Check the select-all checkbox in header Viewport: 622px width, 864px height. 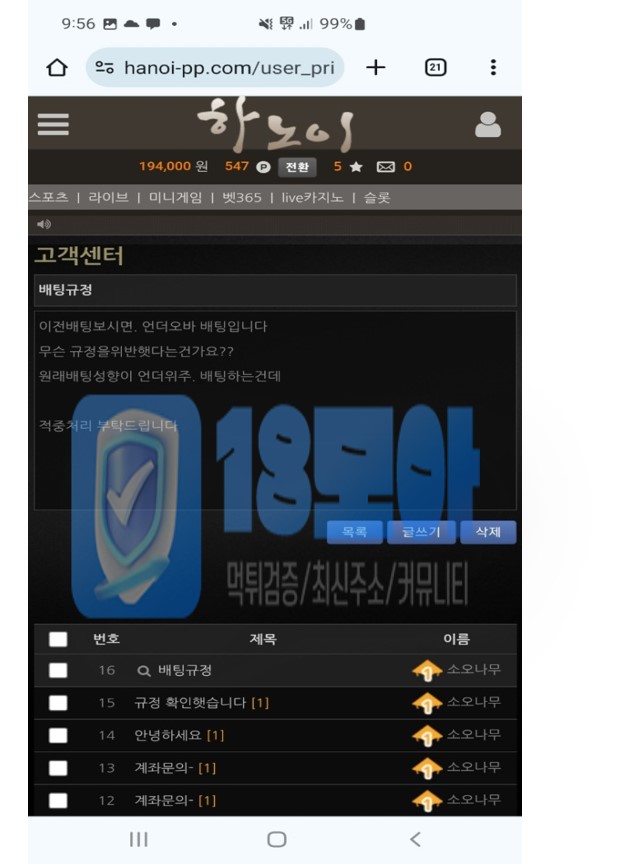click(x=58, y=639)
